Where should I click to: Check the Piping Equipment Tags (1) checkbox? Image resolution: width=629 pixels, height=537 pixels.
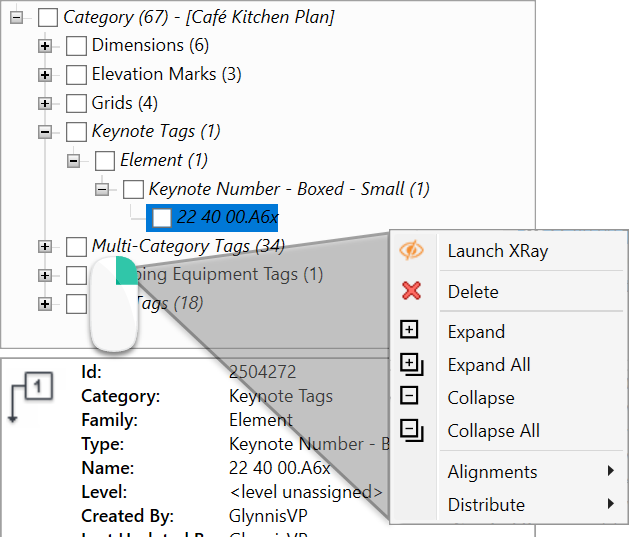pos(76,276)
